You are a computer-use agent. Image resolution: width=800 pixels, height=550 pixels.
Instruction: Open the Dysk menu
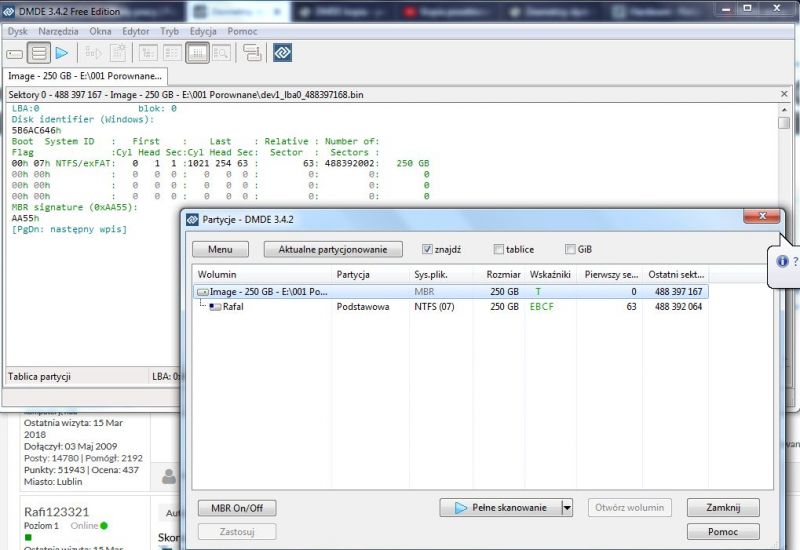pyautogui.click(x=17, y=31)
